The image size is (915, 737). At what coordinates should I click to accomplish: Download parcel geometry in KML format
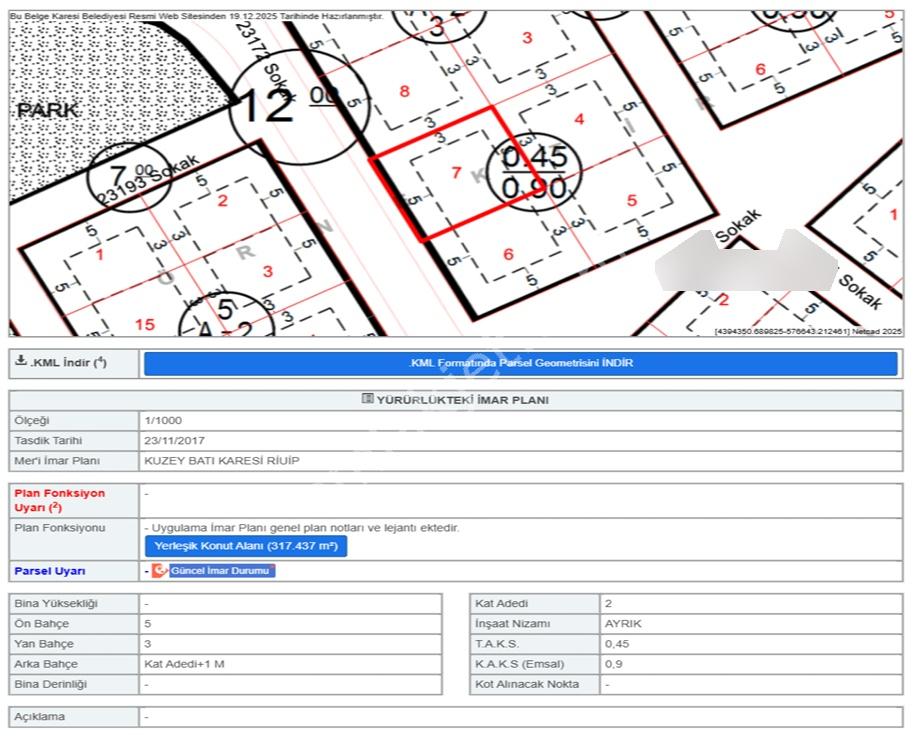(521, 363)
